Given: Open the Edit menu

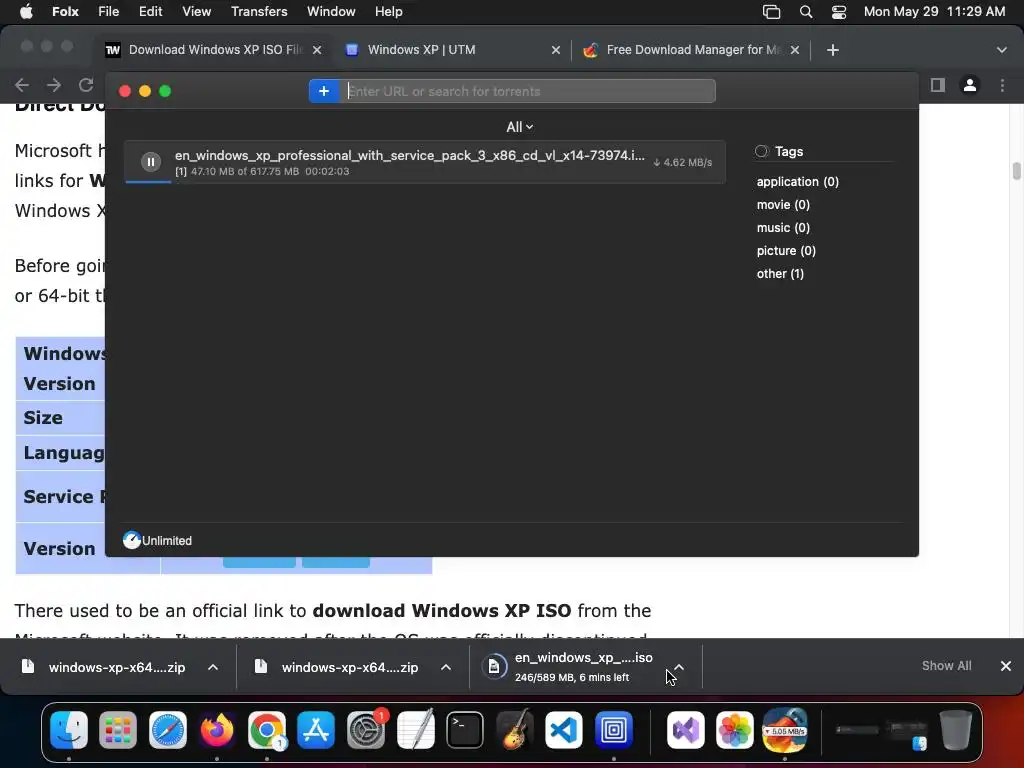Looking at the screenshot, I should point(150,11).
